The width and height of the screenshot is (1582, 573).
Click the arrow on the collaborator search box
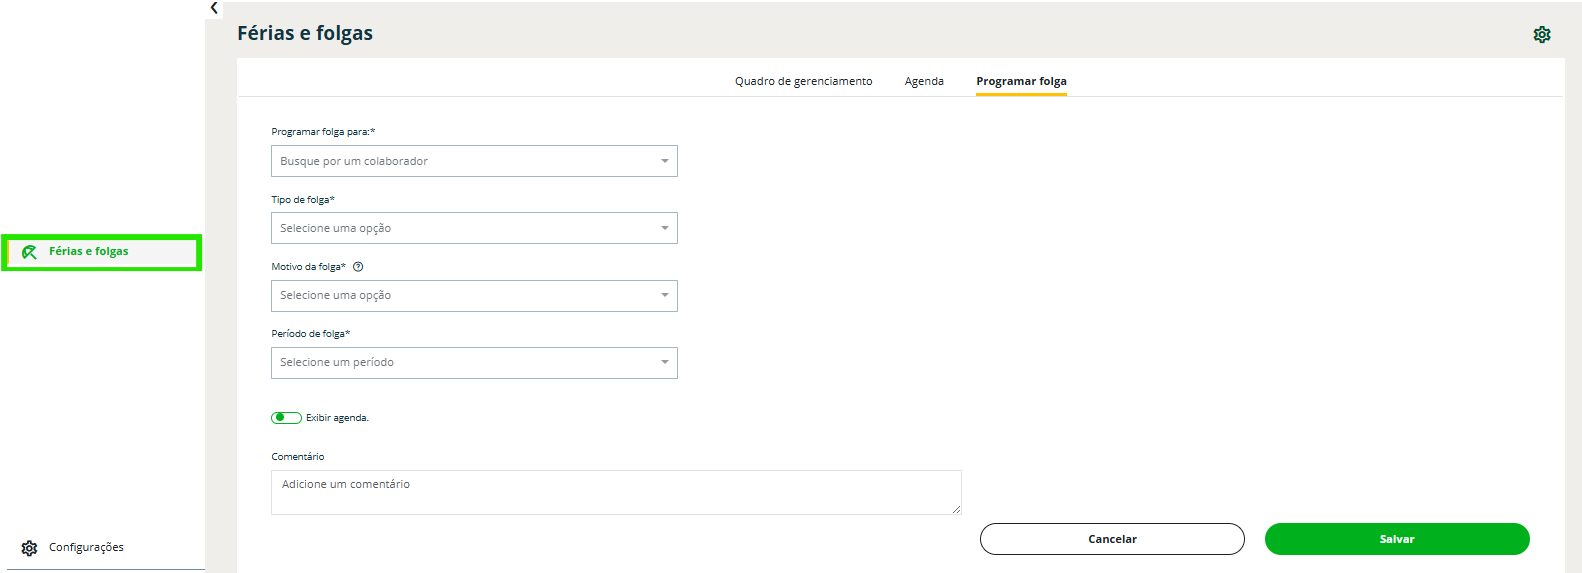pos(664,161)
